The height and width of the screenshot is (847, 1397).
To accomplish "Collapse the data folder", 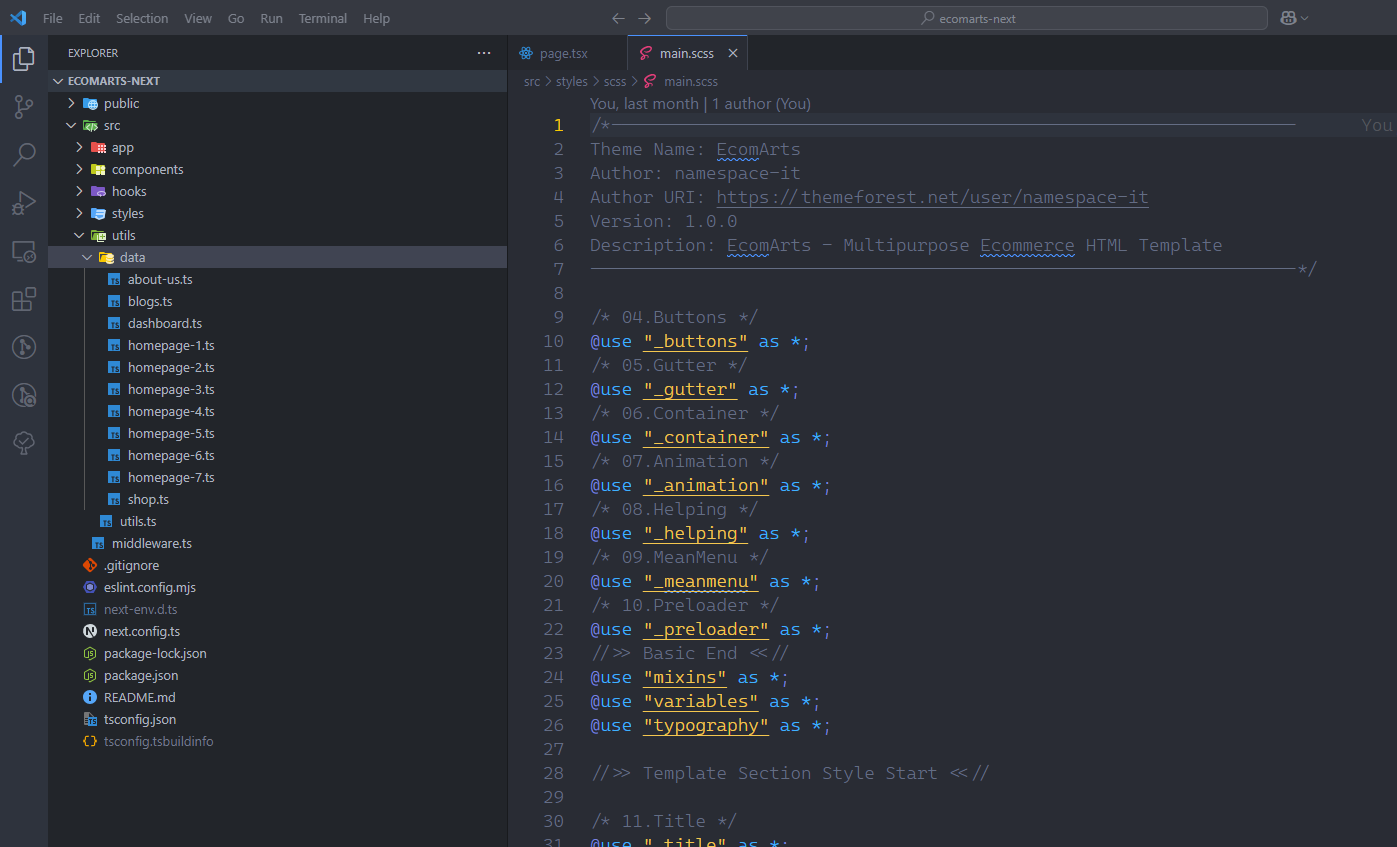I will 132,257.
